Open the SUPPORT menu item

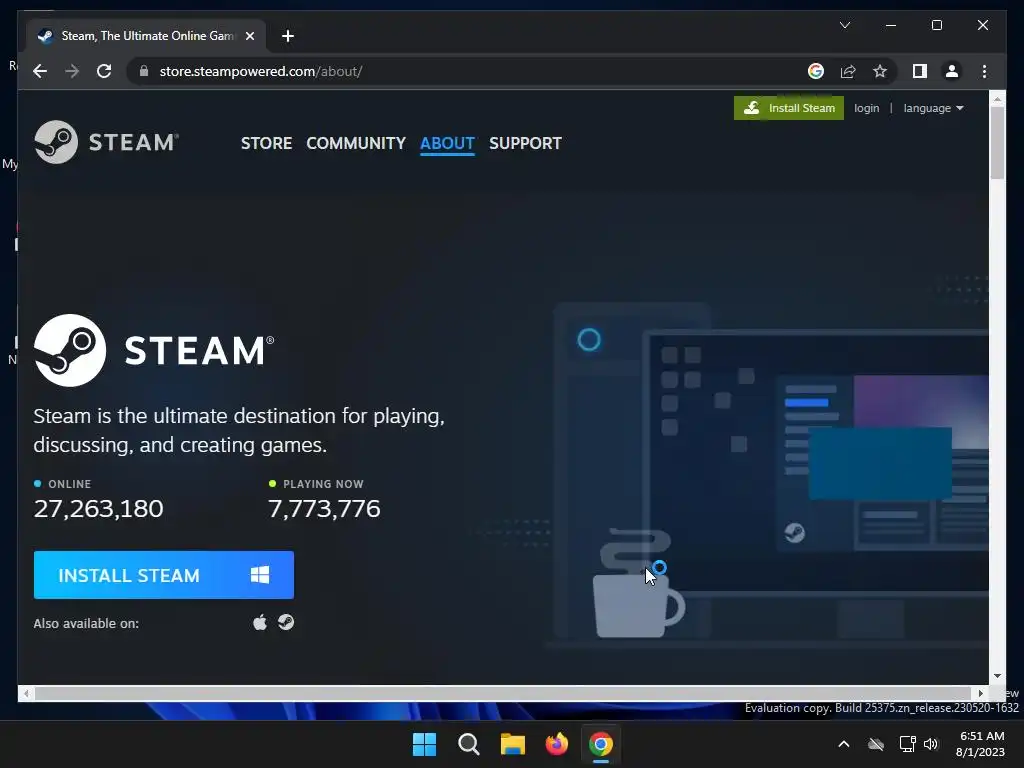coord(525,143)
